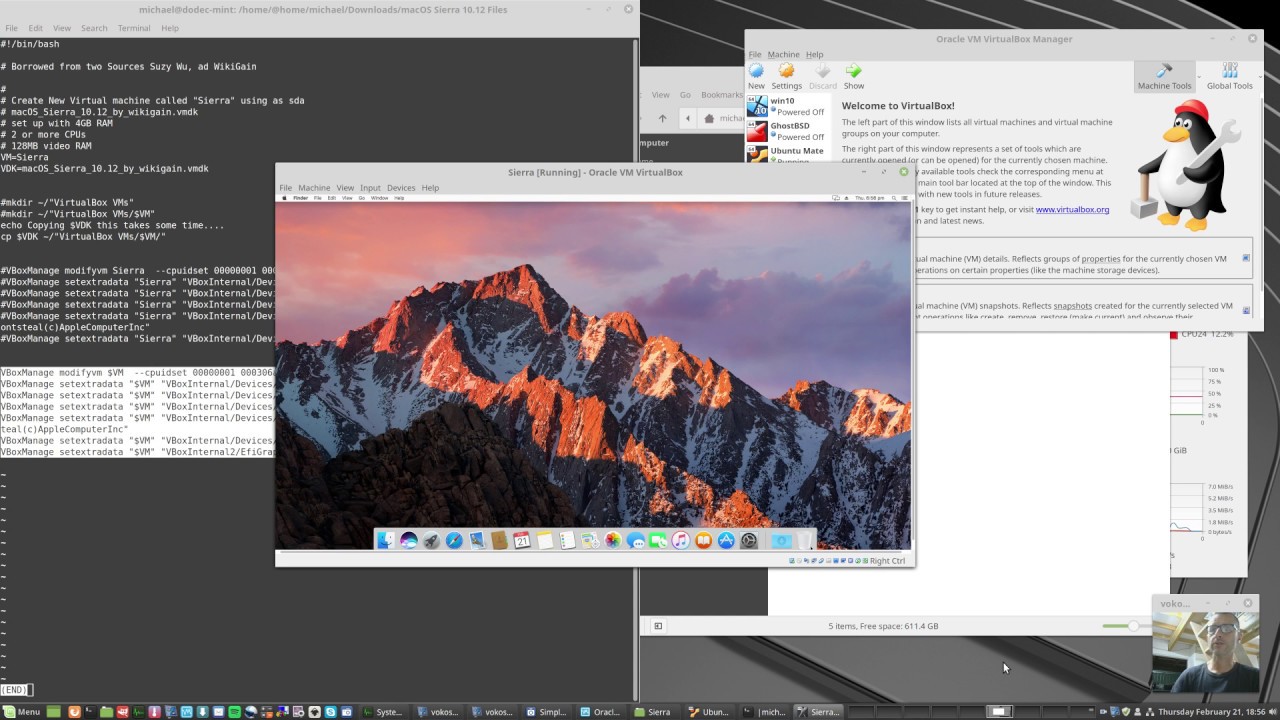This screenshot has height=720, width=1280.
Task: Open Contacts book icon in dock
Action: tap(499, 540)
